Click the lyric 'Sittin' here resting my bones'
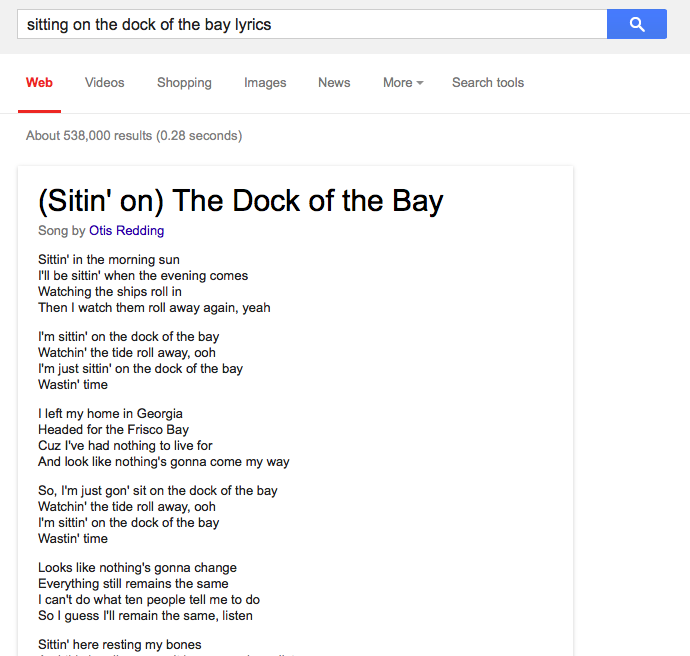Viewport: 690px width, 656px height. pyautogui.click(x=120, y=645)
